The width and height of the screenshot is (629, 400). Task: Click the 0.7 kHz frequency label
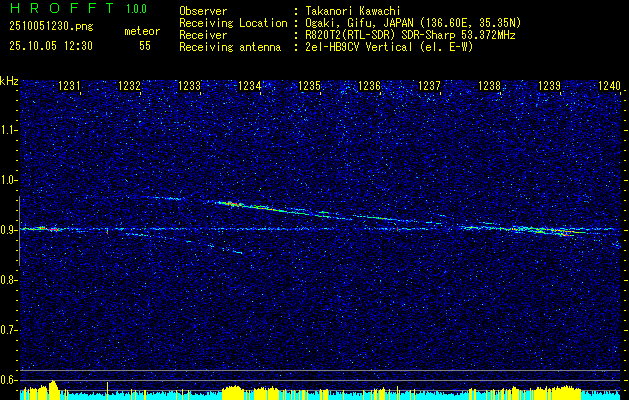pos(9,330)
